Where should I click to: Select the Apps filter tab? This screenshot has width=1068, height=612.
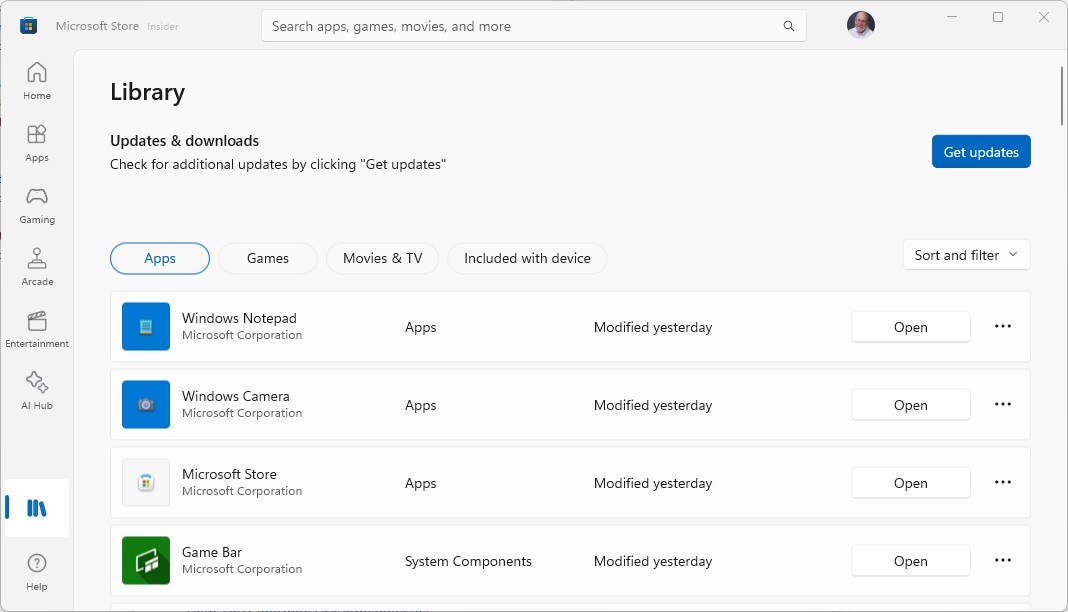point(160,259)
